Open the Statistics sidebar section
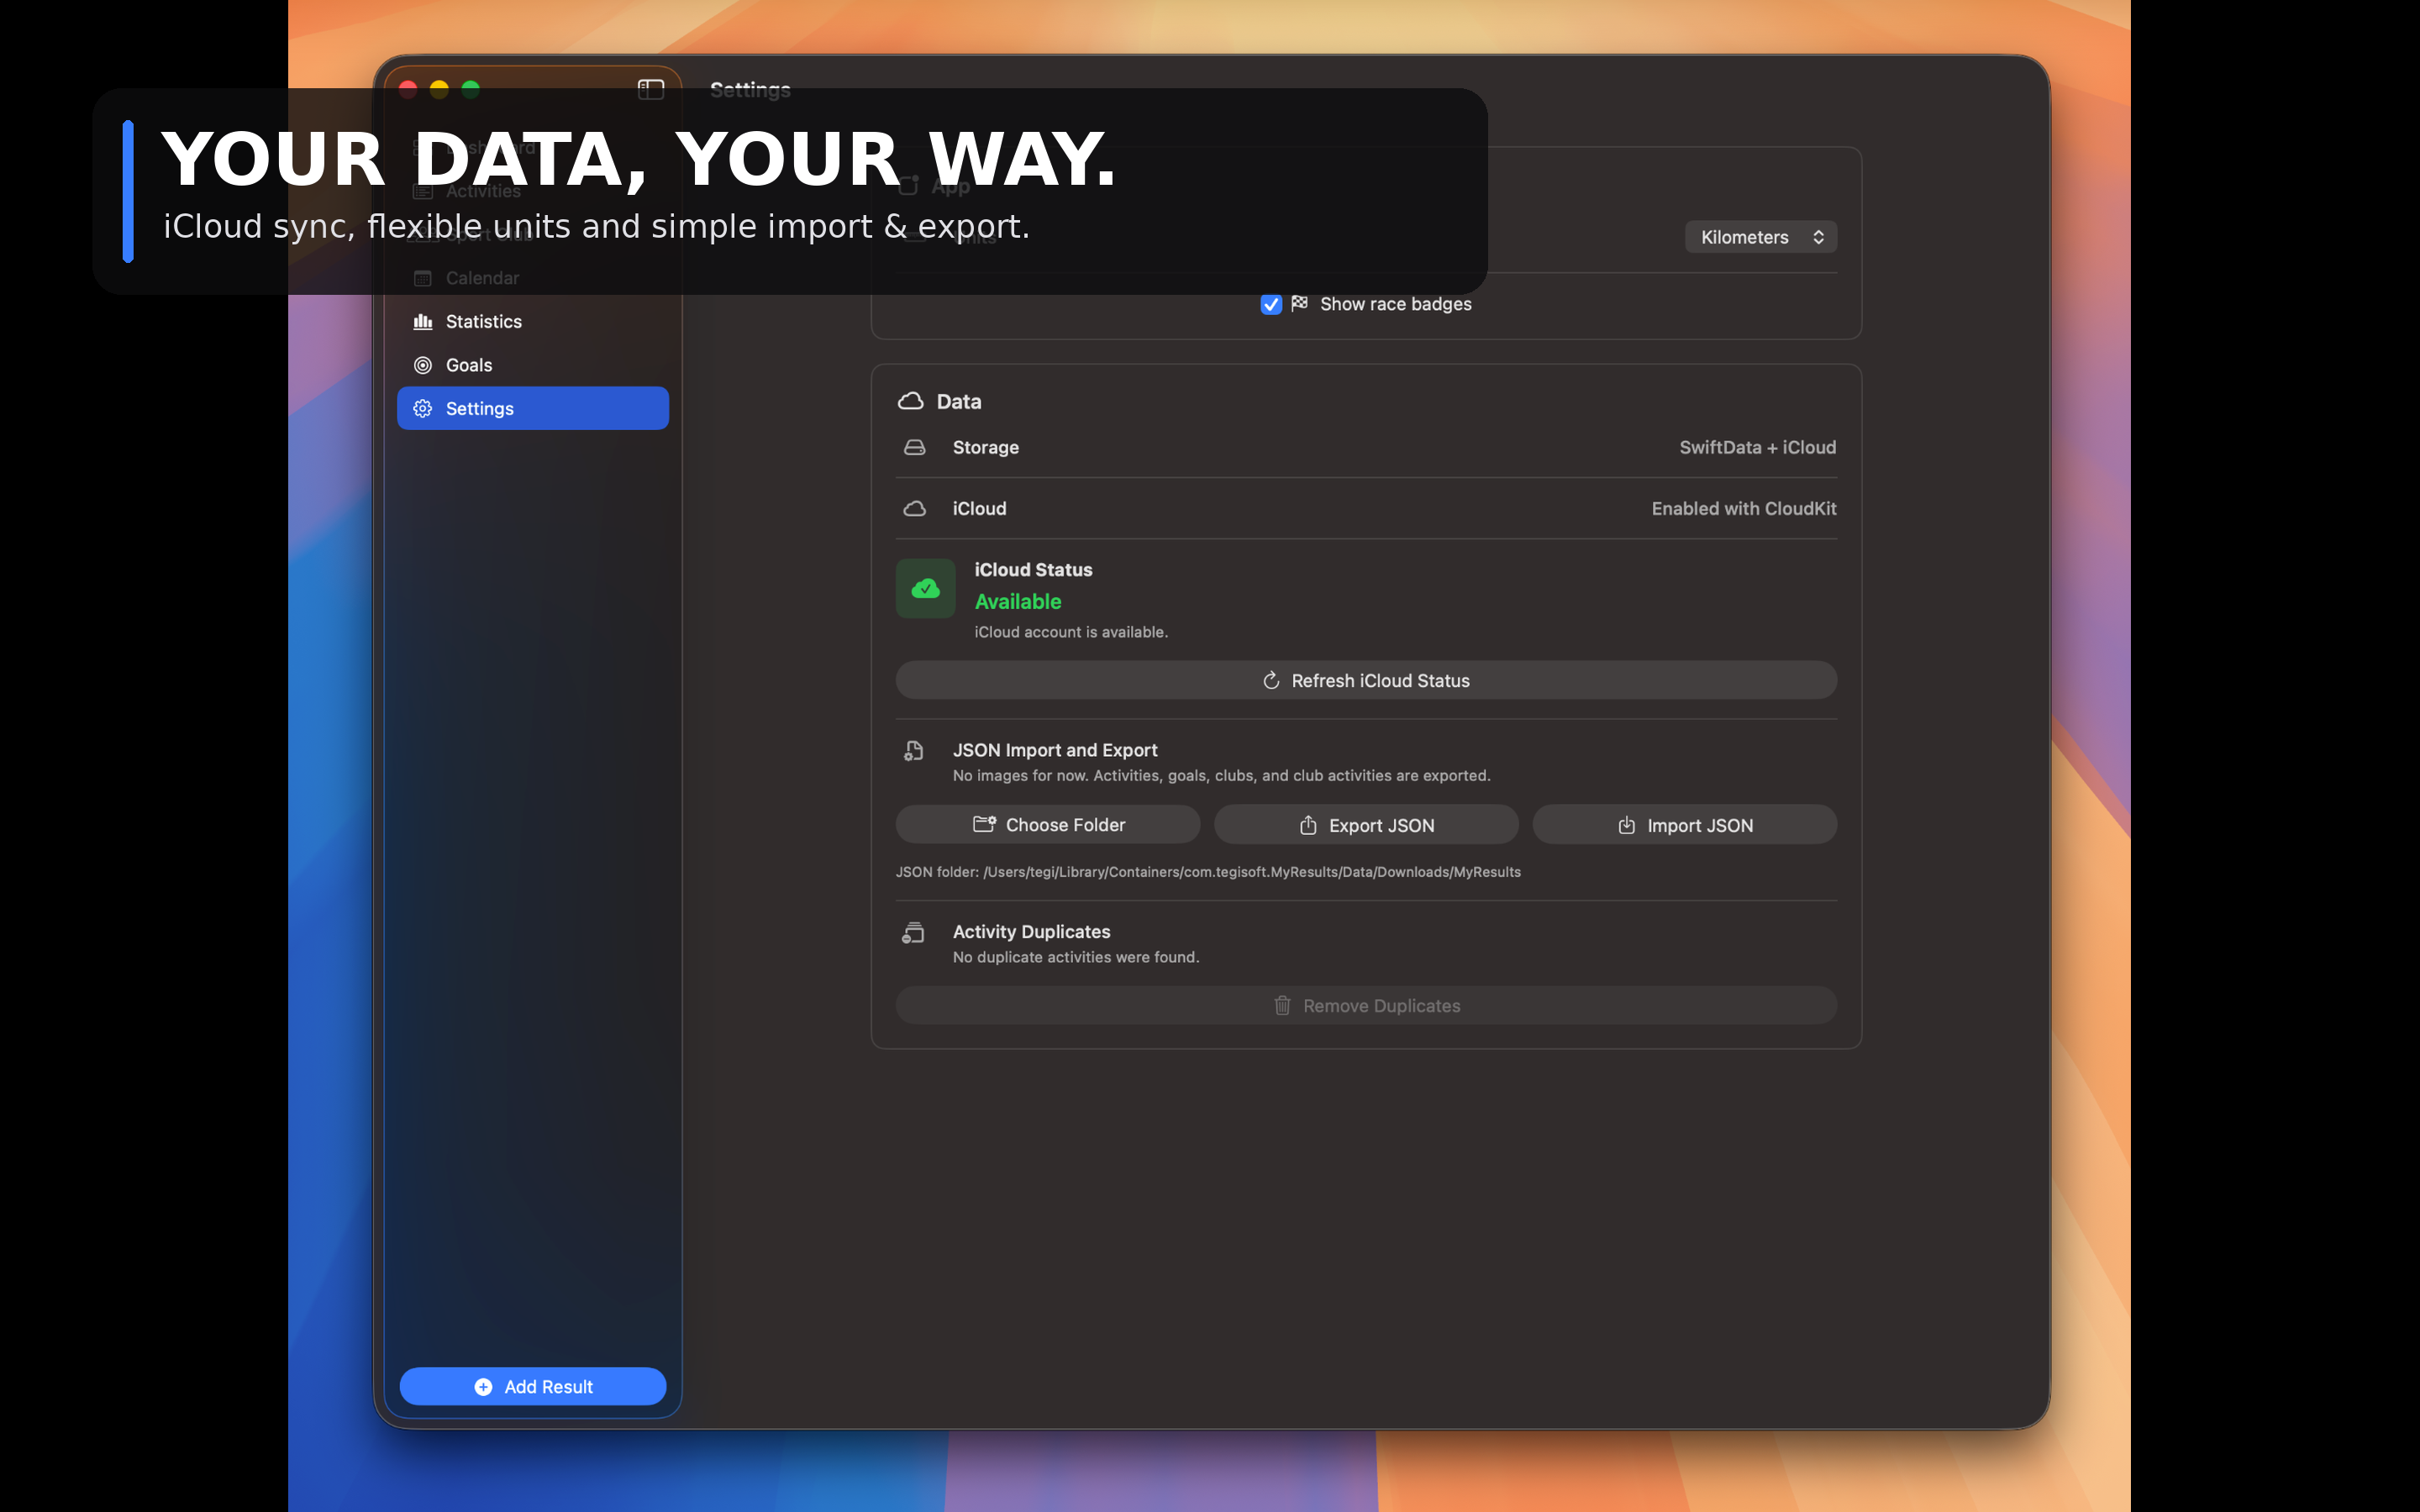Screen dimensions: 2420x1512 pos(532,321)
